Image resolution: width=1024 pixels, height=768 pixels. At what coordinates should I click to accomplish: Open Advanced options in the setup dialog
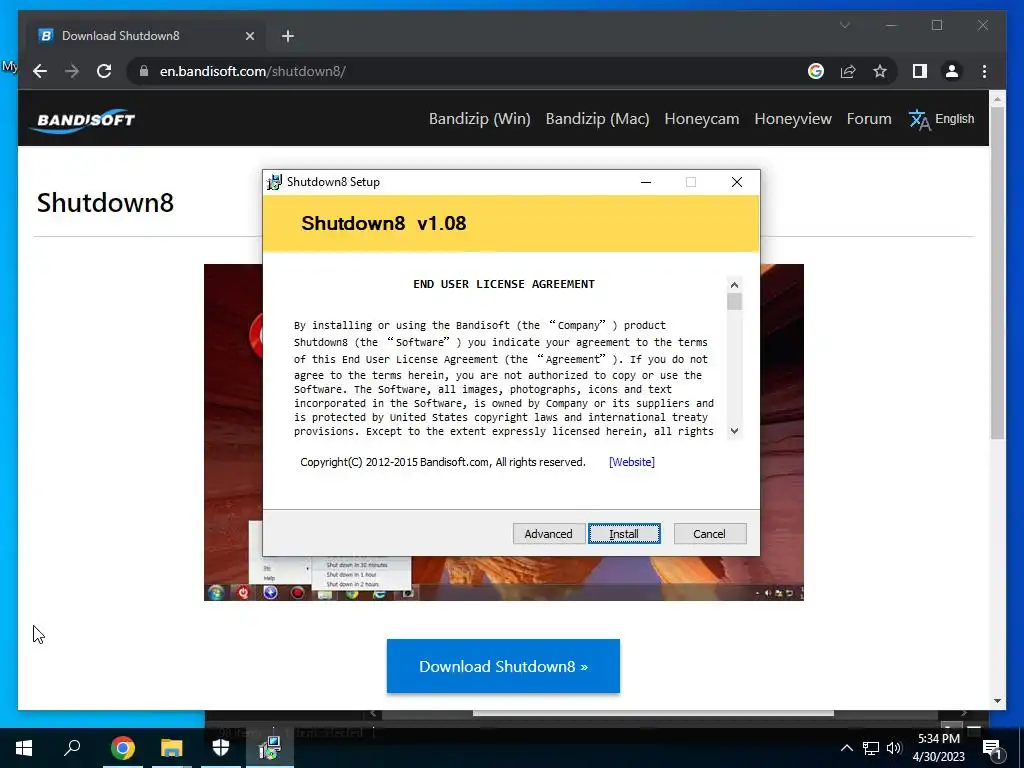(x=548, y=534)
